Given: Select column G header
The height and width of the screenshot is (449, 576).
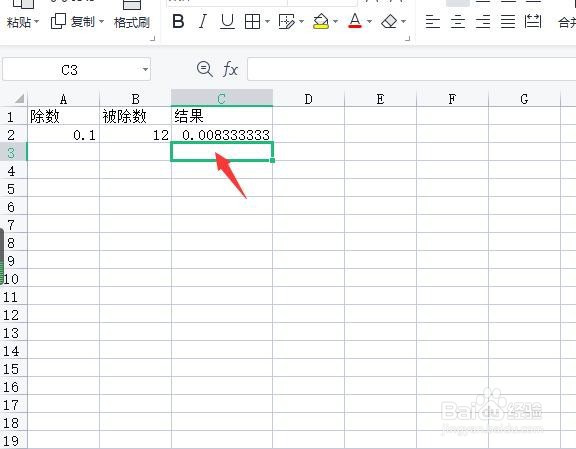Looking at the screenshot, I should tap(525, 99).
